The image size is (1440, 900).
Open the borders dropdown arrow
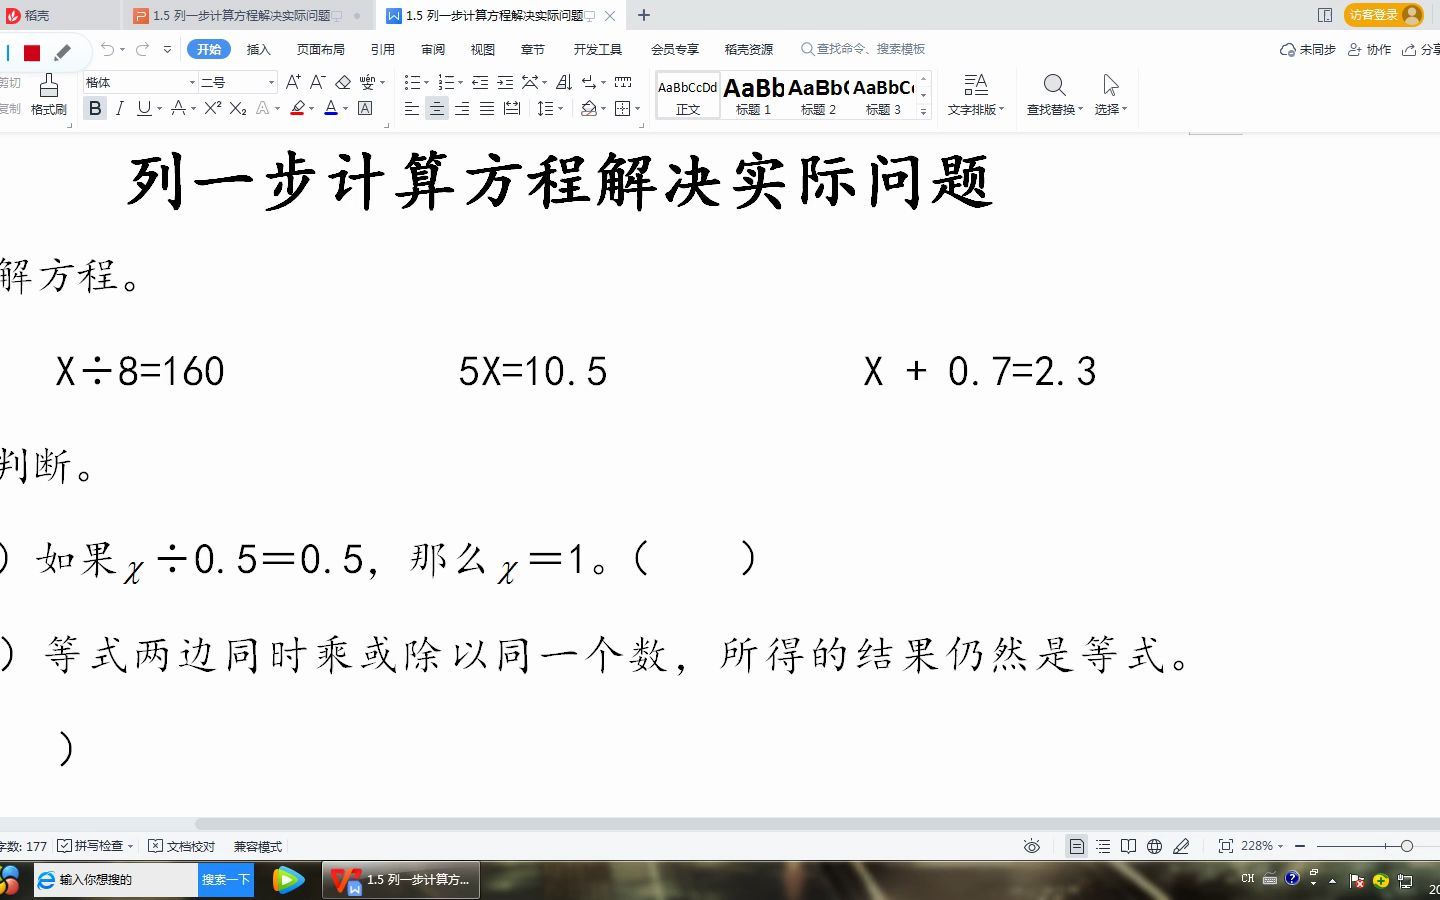pyautogui.click(x=638, y=108)
